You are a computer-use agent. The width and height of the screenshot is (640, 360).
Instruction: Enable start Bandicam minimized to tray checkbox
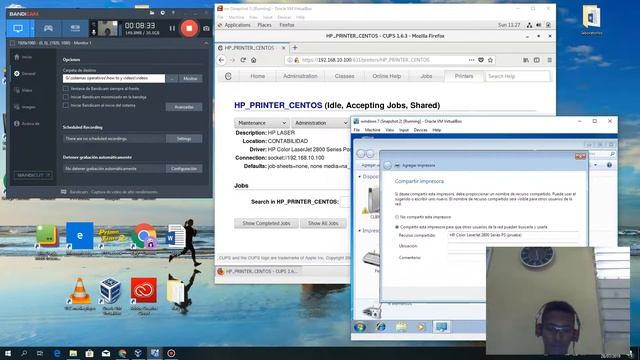[x=66, y=97]
